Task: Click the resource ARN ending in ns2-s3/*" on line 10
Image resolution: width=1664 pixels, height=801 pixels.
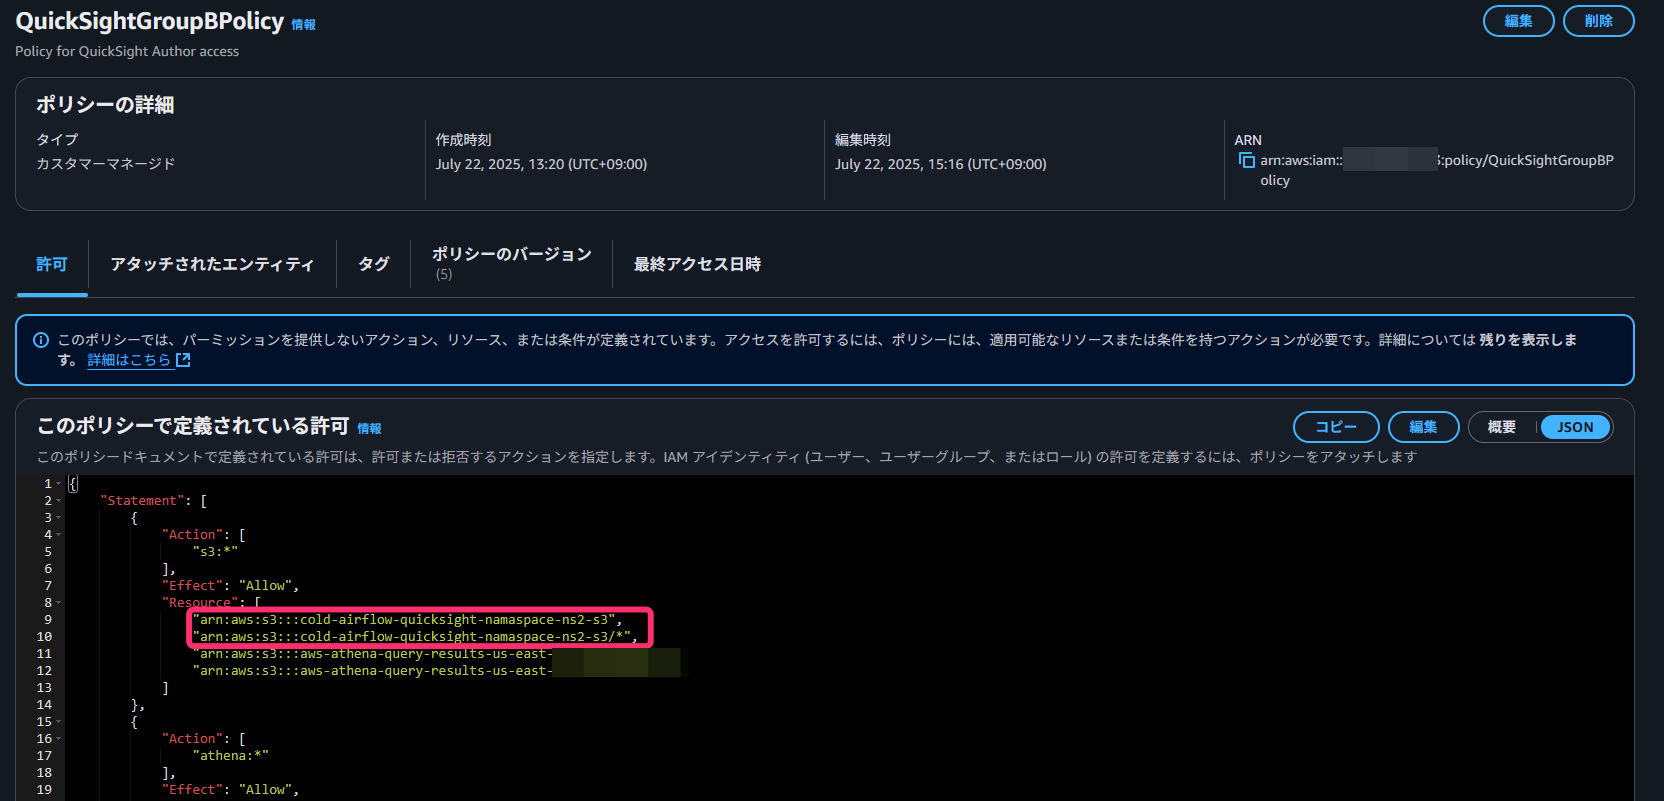Action: pyautogui.click(x=411, y=637)
